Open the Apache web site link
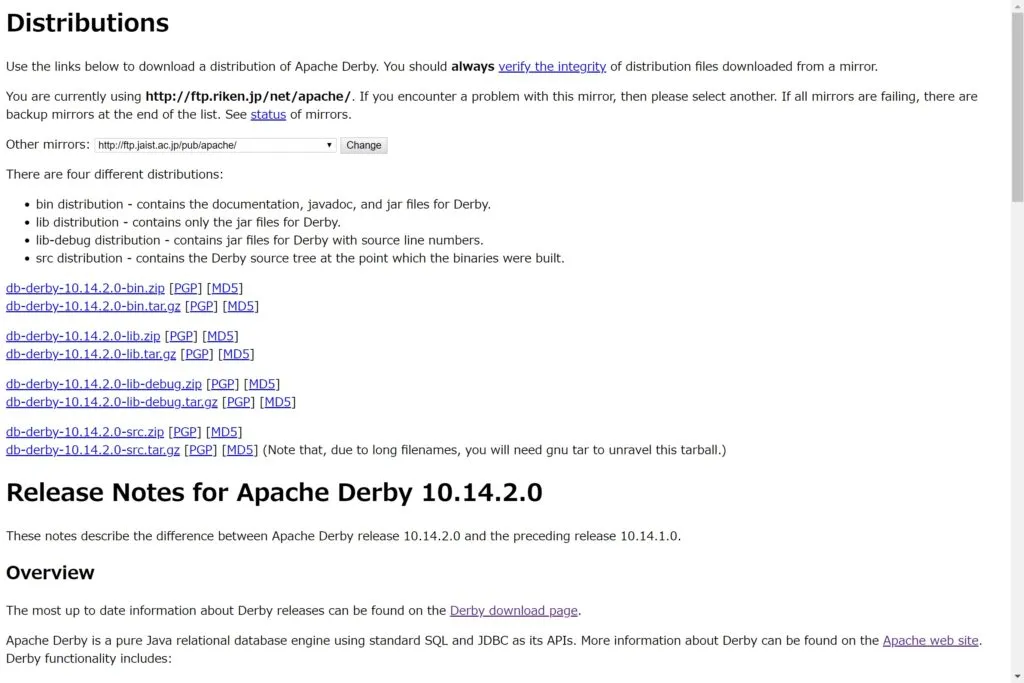Viewport: 1024px width, 683px height. [931, 641]
